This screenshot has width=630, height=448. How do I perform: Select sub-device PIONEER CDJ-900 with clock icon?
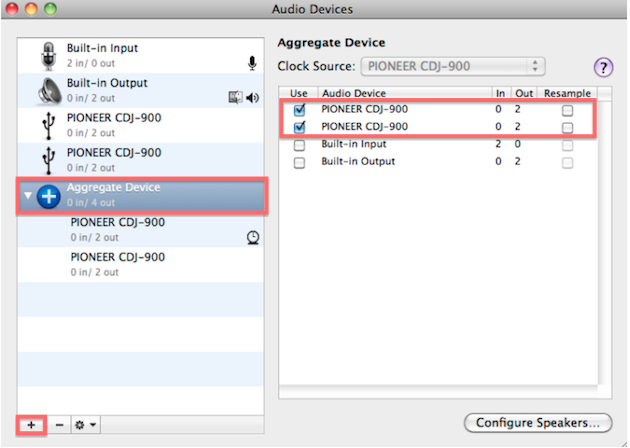(x=141, y=230)
